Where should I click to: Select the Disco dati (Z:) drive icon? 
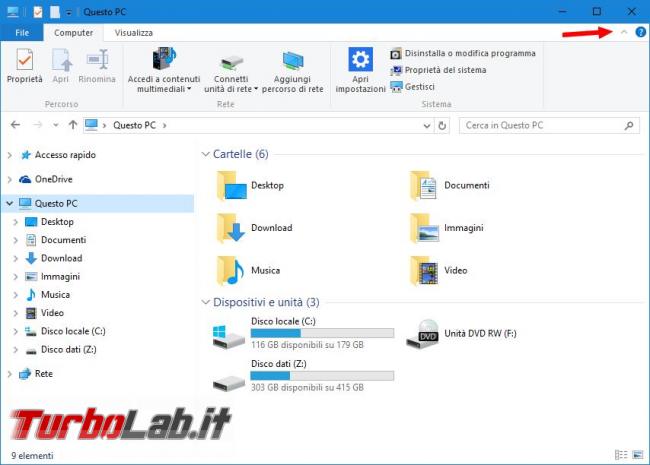[228, 383]
